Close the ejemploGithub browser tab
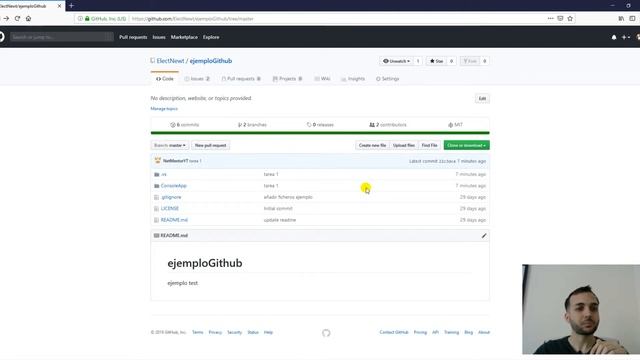The image size is (640, 360). (x=59, y=6)
